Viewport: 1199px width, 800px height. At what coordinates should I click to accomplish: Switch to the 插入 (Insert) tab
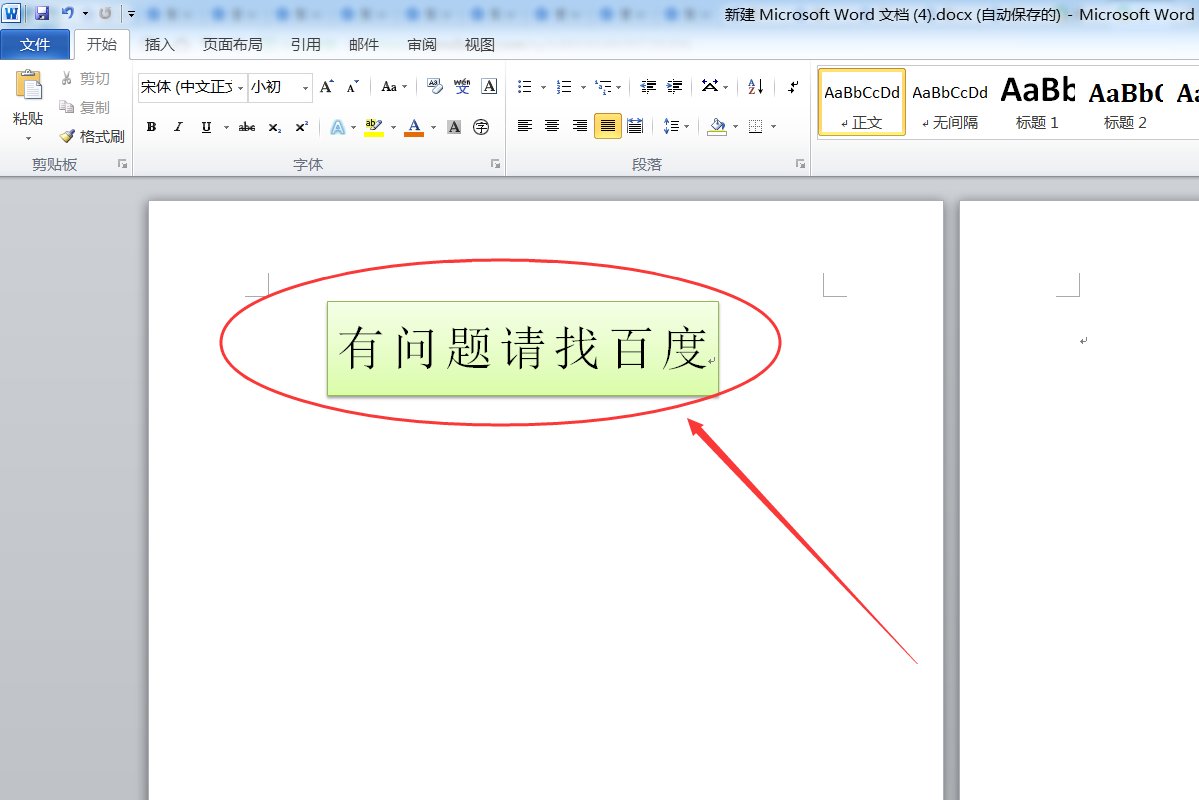pos(159,44)
